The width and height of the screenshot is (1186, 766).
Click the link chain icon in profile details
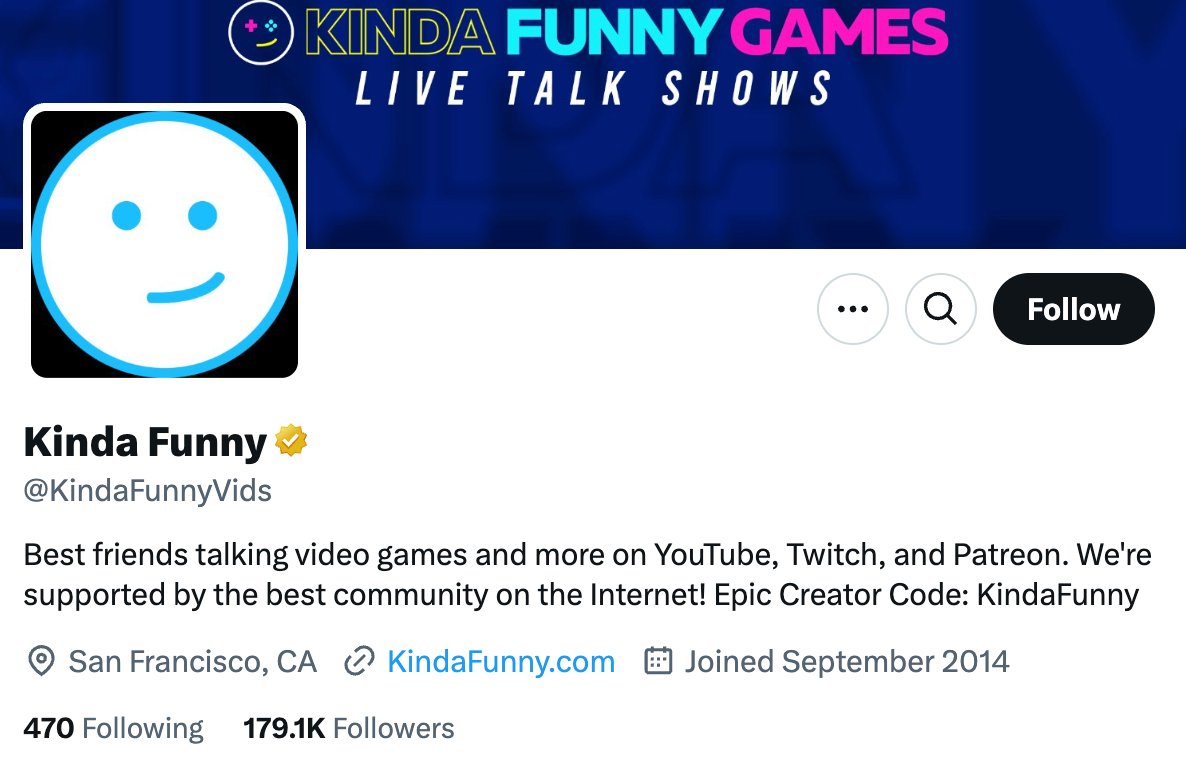click(358, 661)
